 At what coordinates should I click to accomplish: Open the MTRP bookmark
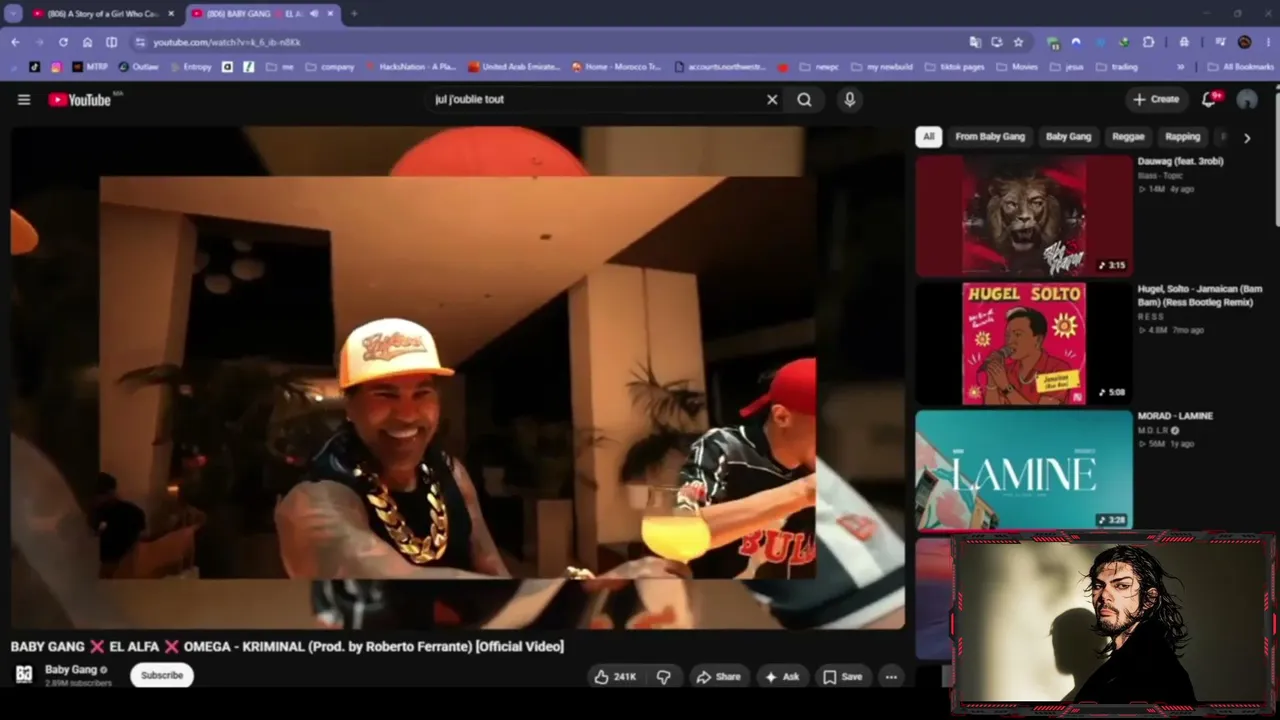(x=90, y=67)
